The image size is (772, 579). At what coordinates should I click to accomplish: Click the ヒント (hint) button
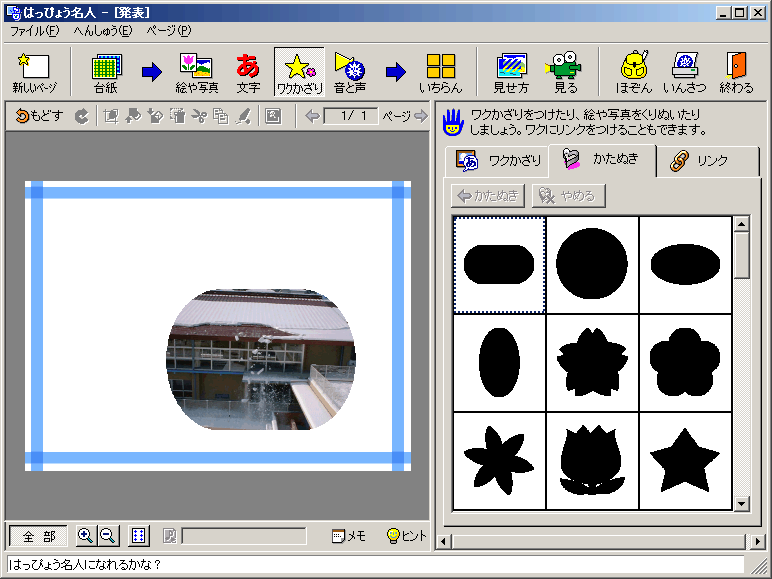click(x=407, y=536)
